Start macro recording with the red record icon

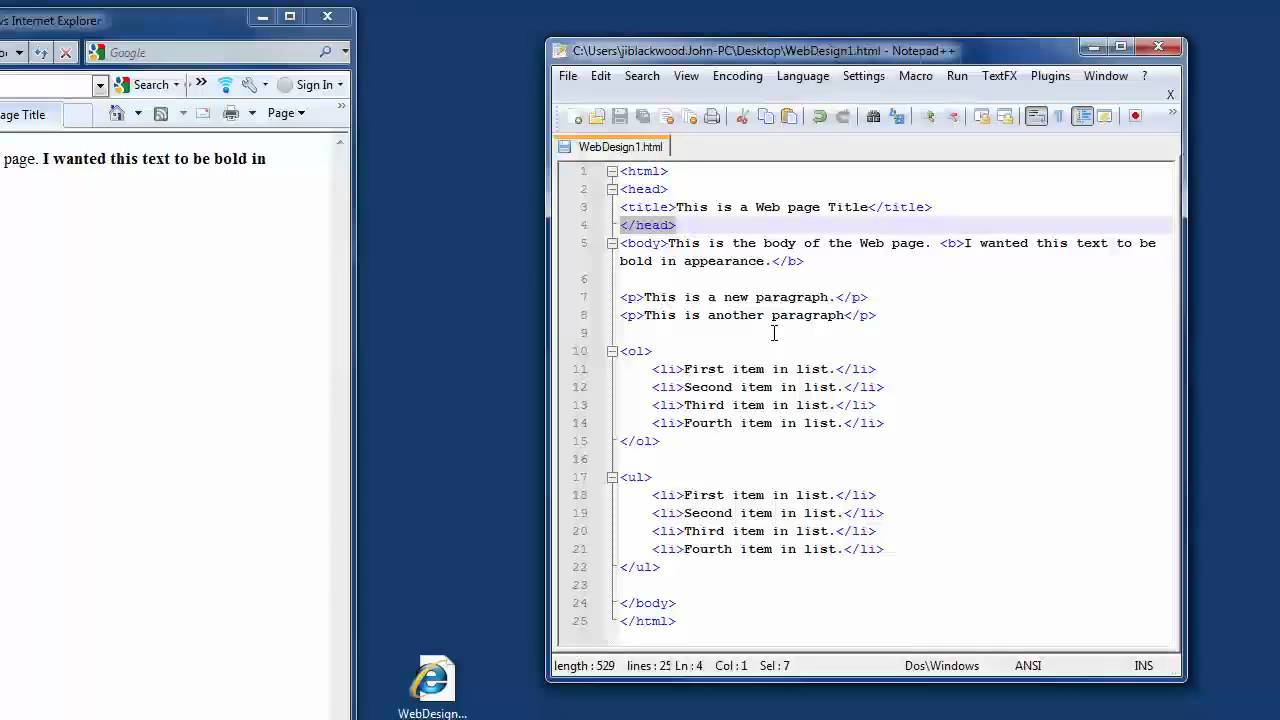[x=1135, y=116]
